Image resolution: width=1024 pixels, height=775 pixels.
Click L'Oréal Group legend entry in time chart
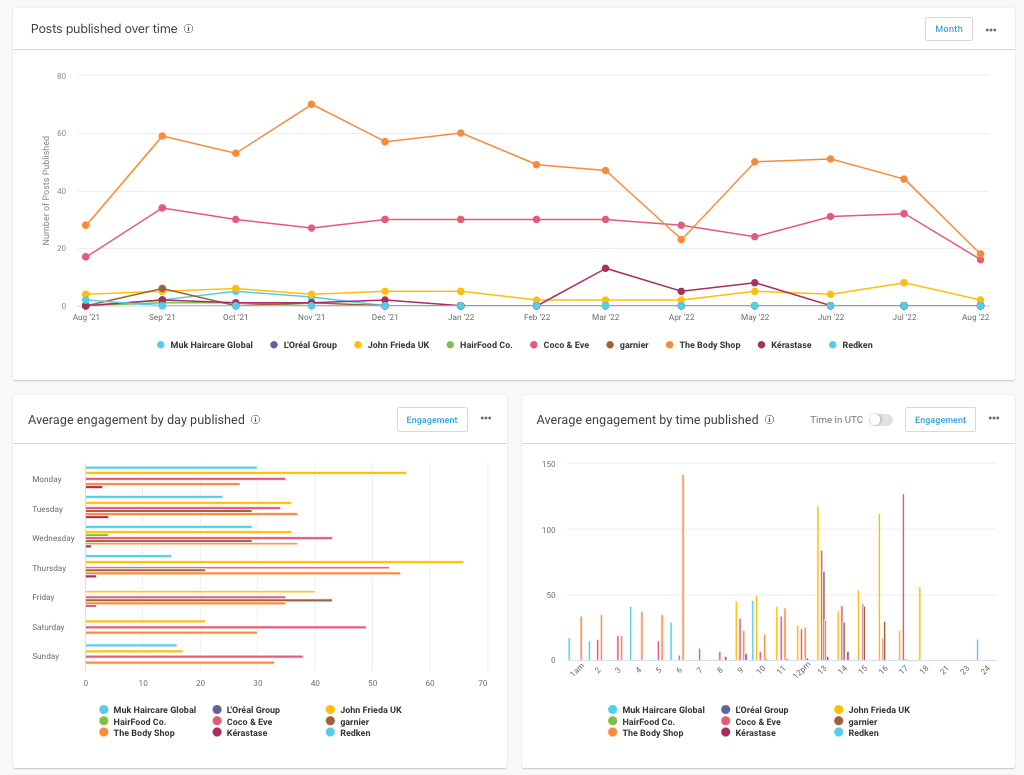761,710
